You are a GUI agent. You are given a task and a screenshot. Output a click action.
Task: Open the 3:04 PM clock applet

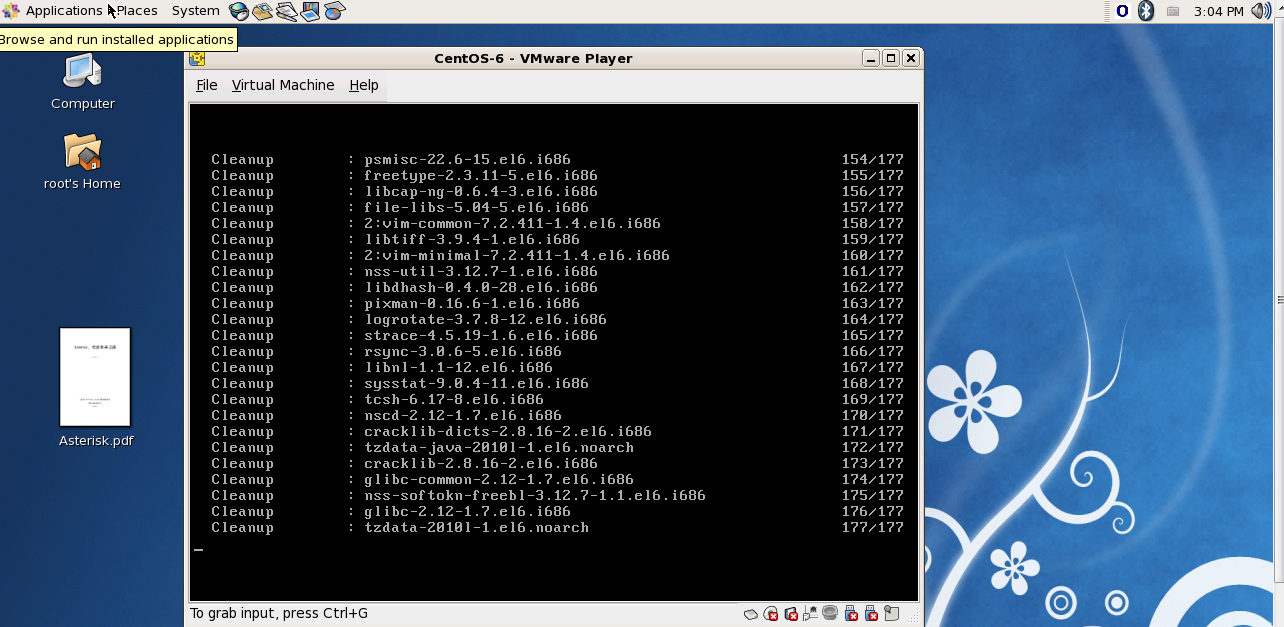[x=1219, y=11]
